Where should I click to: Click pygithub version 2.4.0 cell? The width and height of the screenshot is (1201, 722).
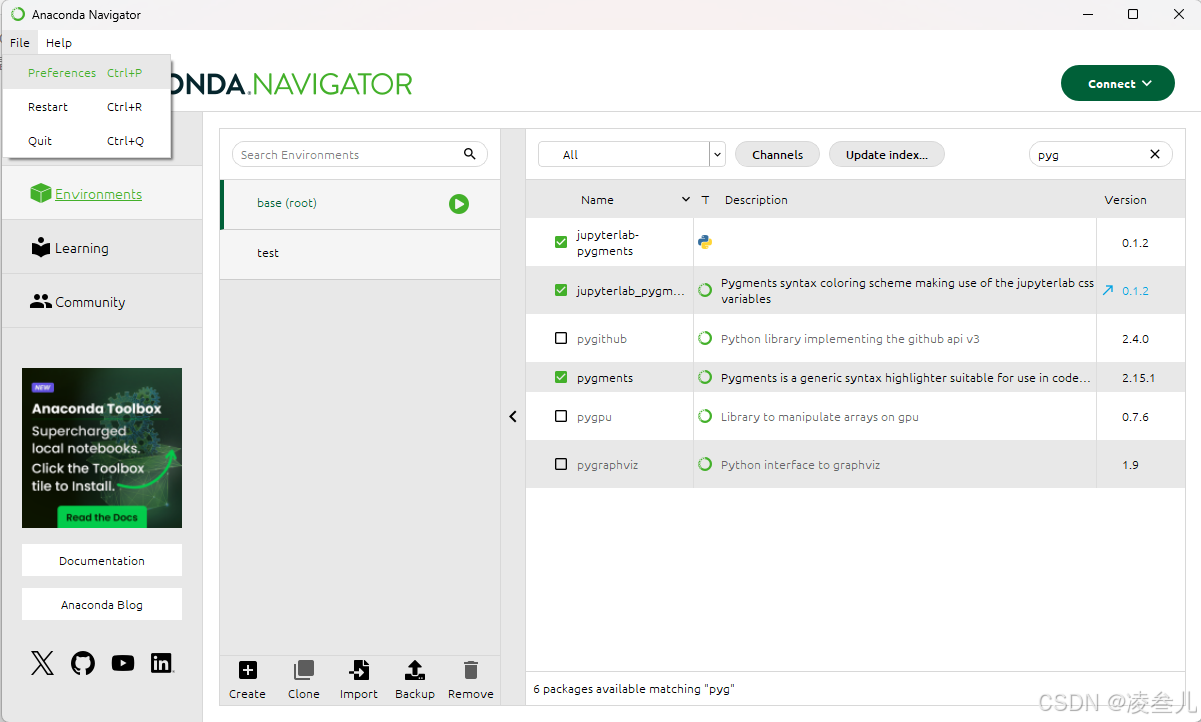pos(1135,339)
